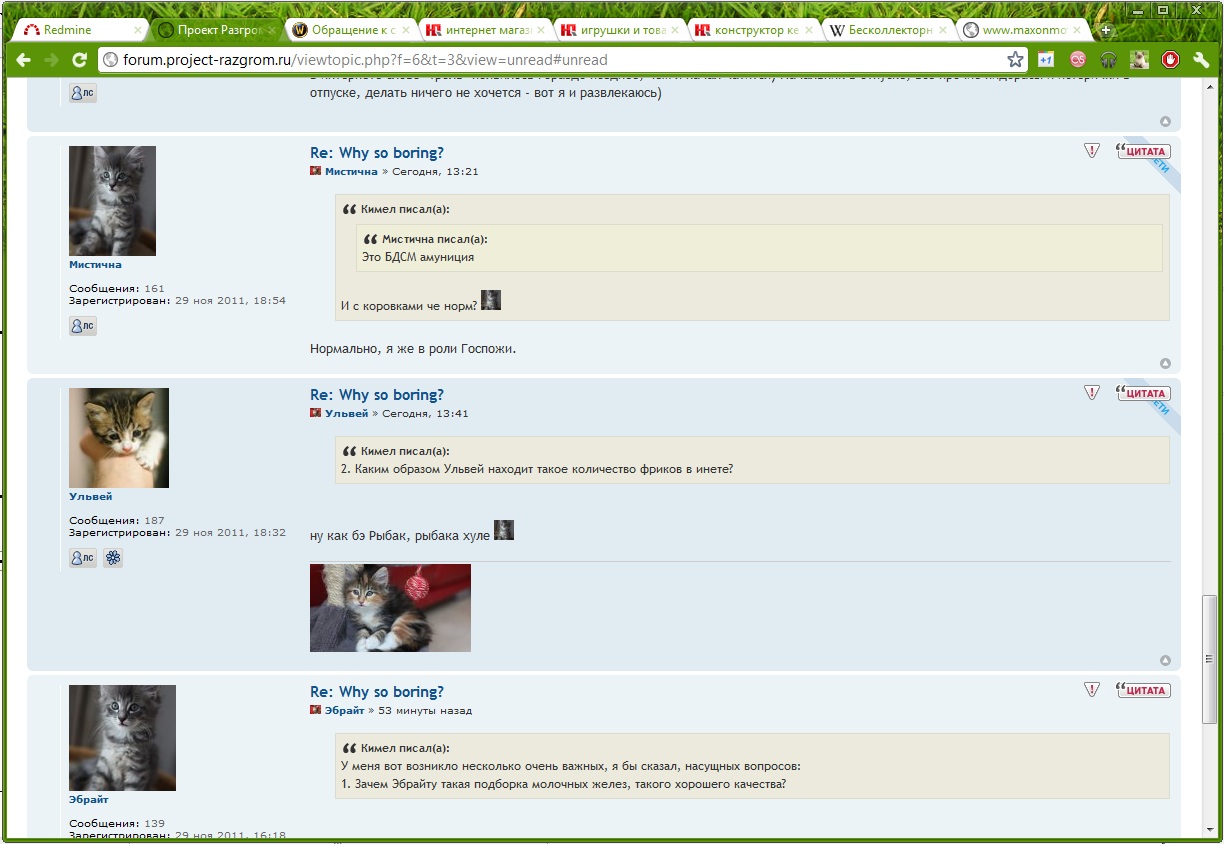Switch to the Wikipedia Бесколлекторн tab
The width and height of the screenshot is (1224, 844).
(x=885, y=30)
